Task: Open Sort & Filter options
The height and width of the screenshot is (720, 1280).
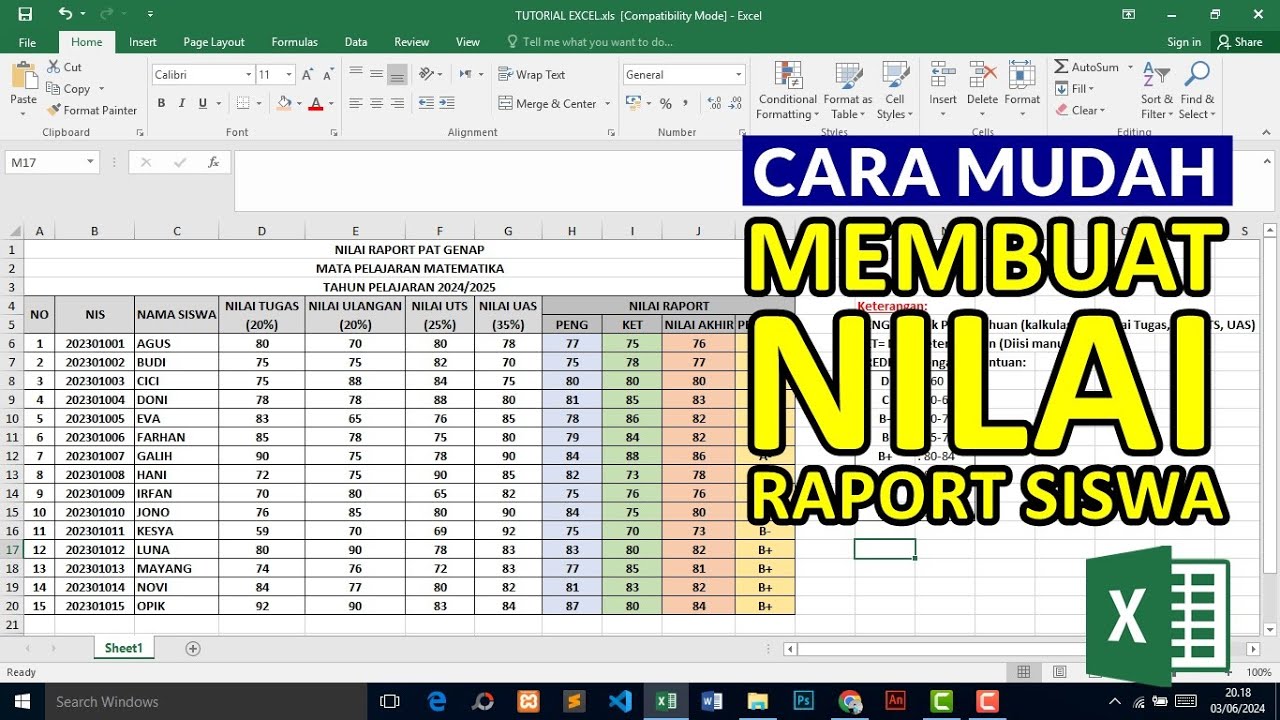Action: tap(1156, 90)
